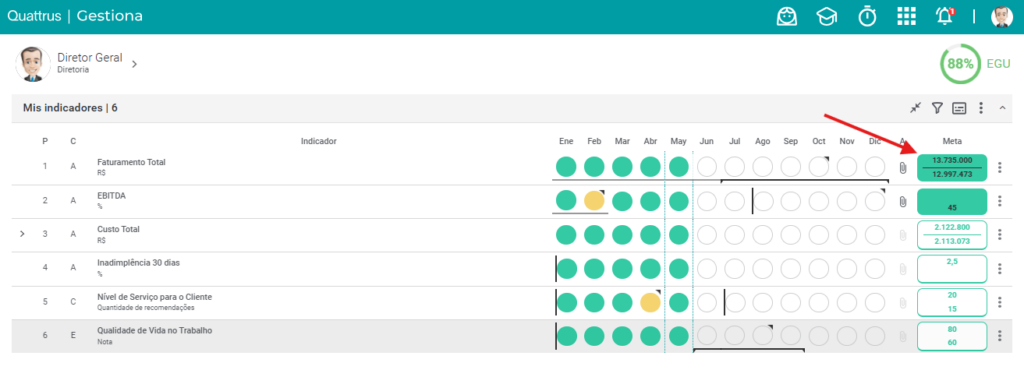Screen dimensions: 1024x370
Task: Click the Quattrus | Gestiona logo title
Action: tap(74, 16)
